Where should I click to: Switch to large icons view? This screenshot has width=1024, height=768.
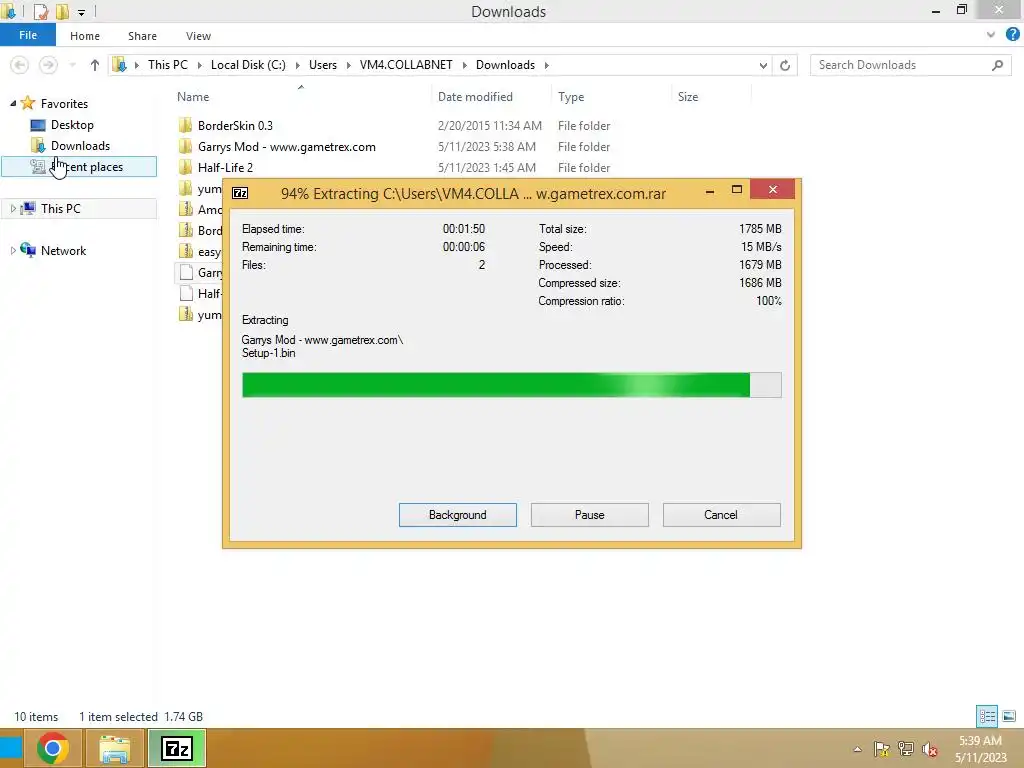pyautogui.click(x=1009, y=716)
